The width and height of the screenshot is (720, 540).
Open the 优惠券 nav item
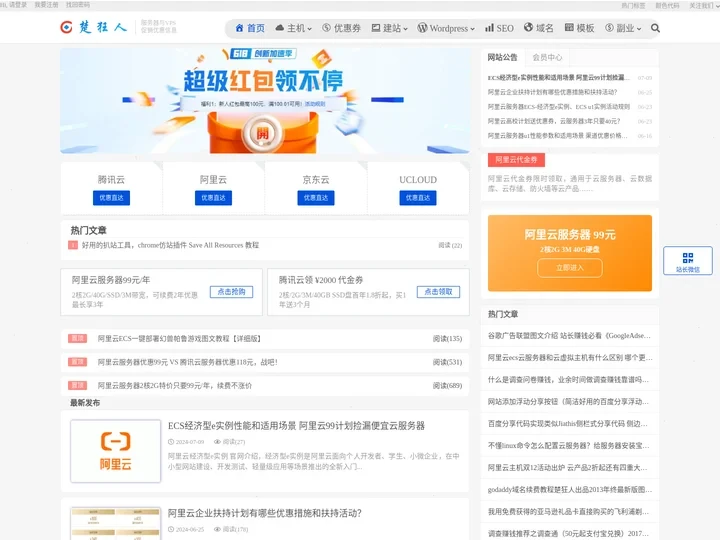click(x=341, y=28)
